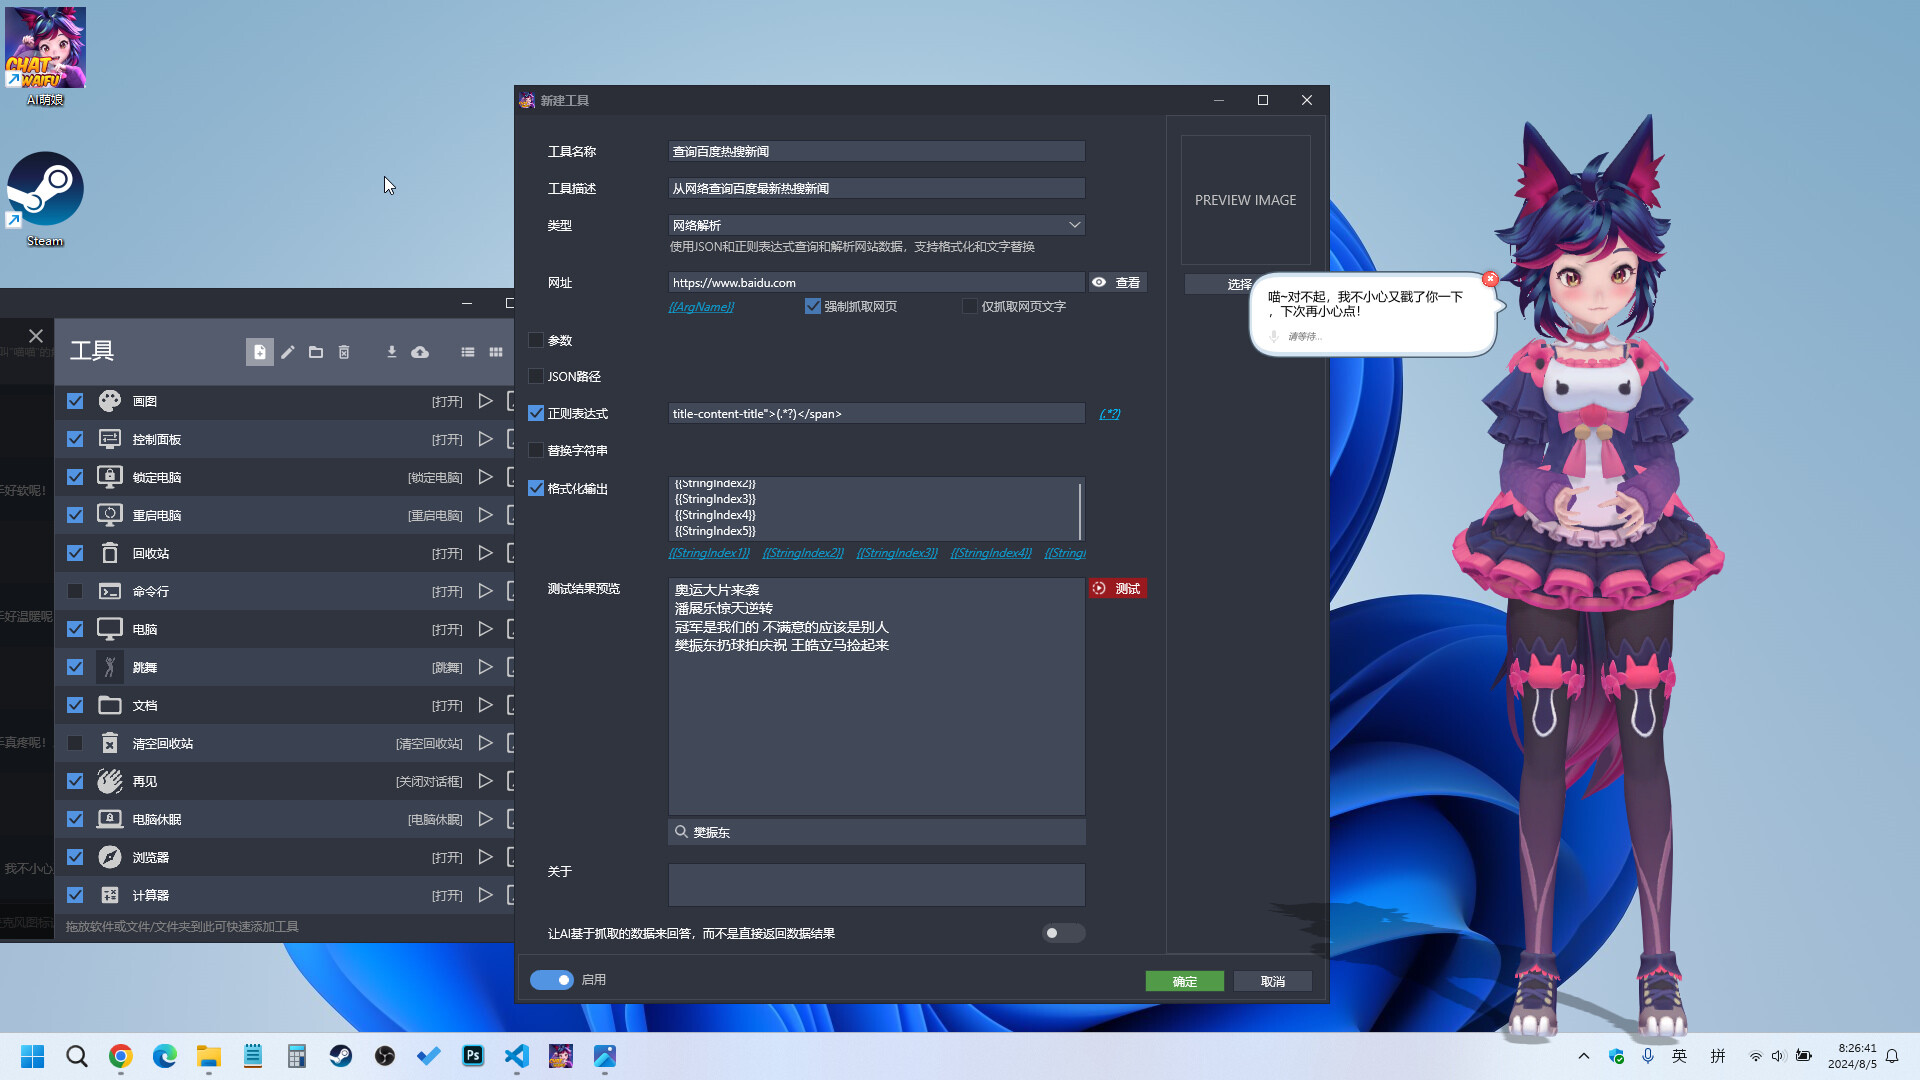Confirm with the 确定 button
Screen dimensions: 1920x1080
pos(1185,981)
